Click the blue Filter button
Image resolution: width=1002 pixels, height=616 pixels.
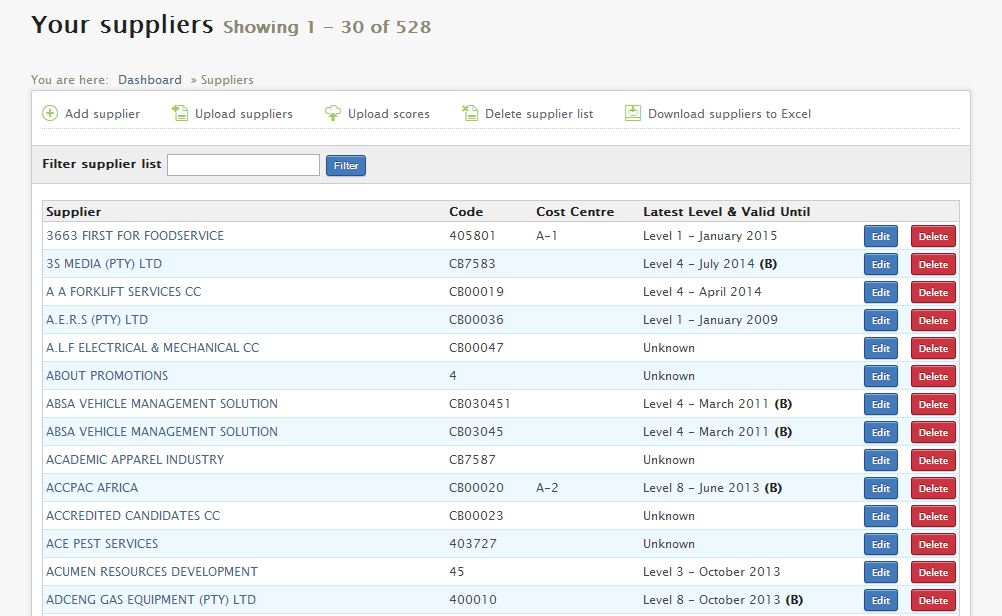coord(346,166)
